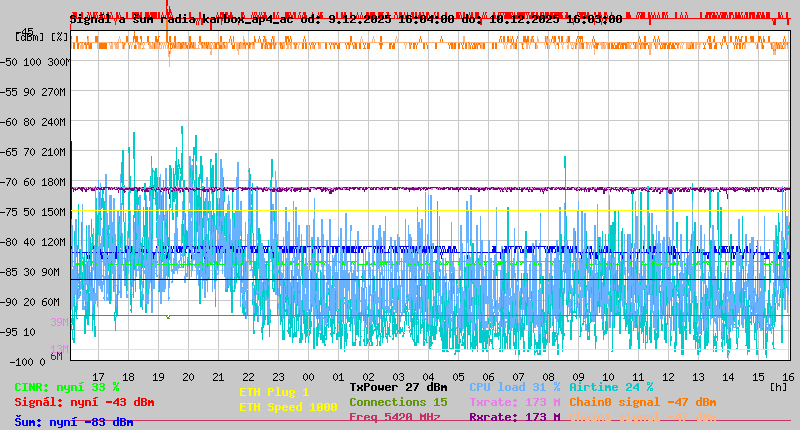Click the TxPower 27 dBm label
Image resolution: width=800 pixels, height=430 pixels.
click(x=398, y=386)
